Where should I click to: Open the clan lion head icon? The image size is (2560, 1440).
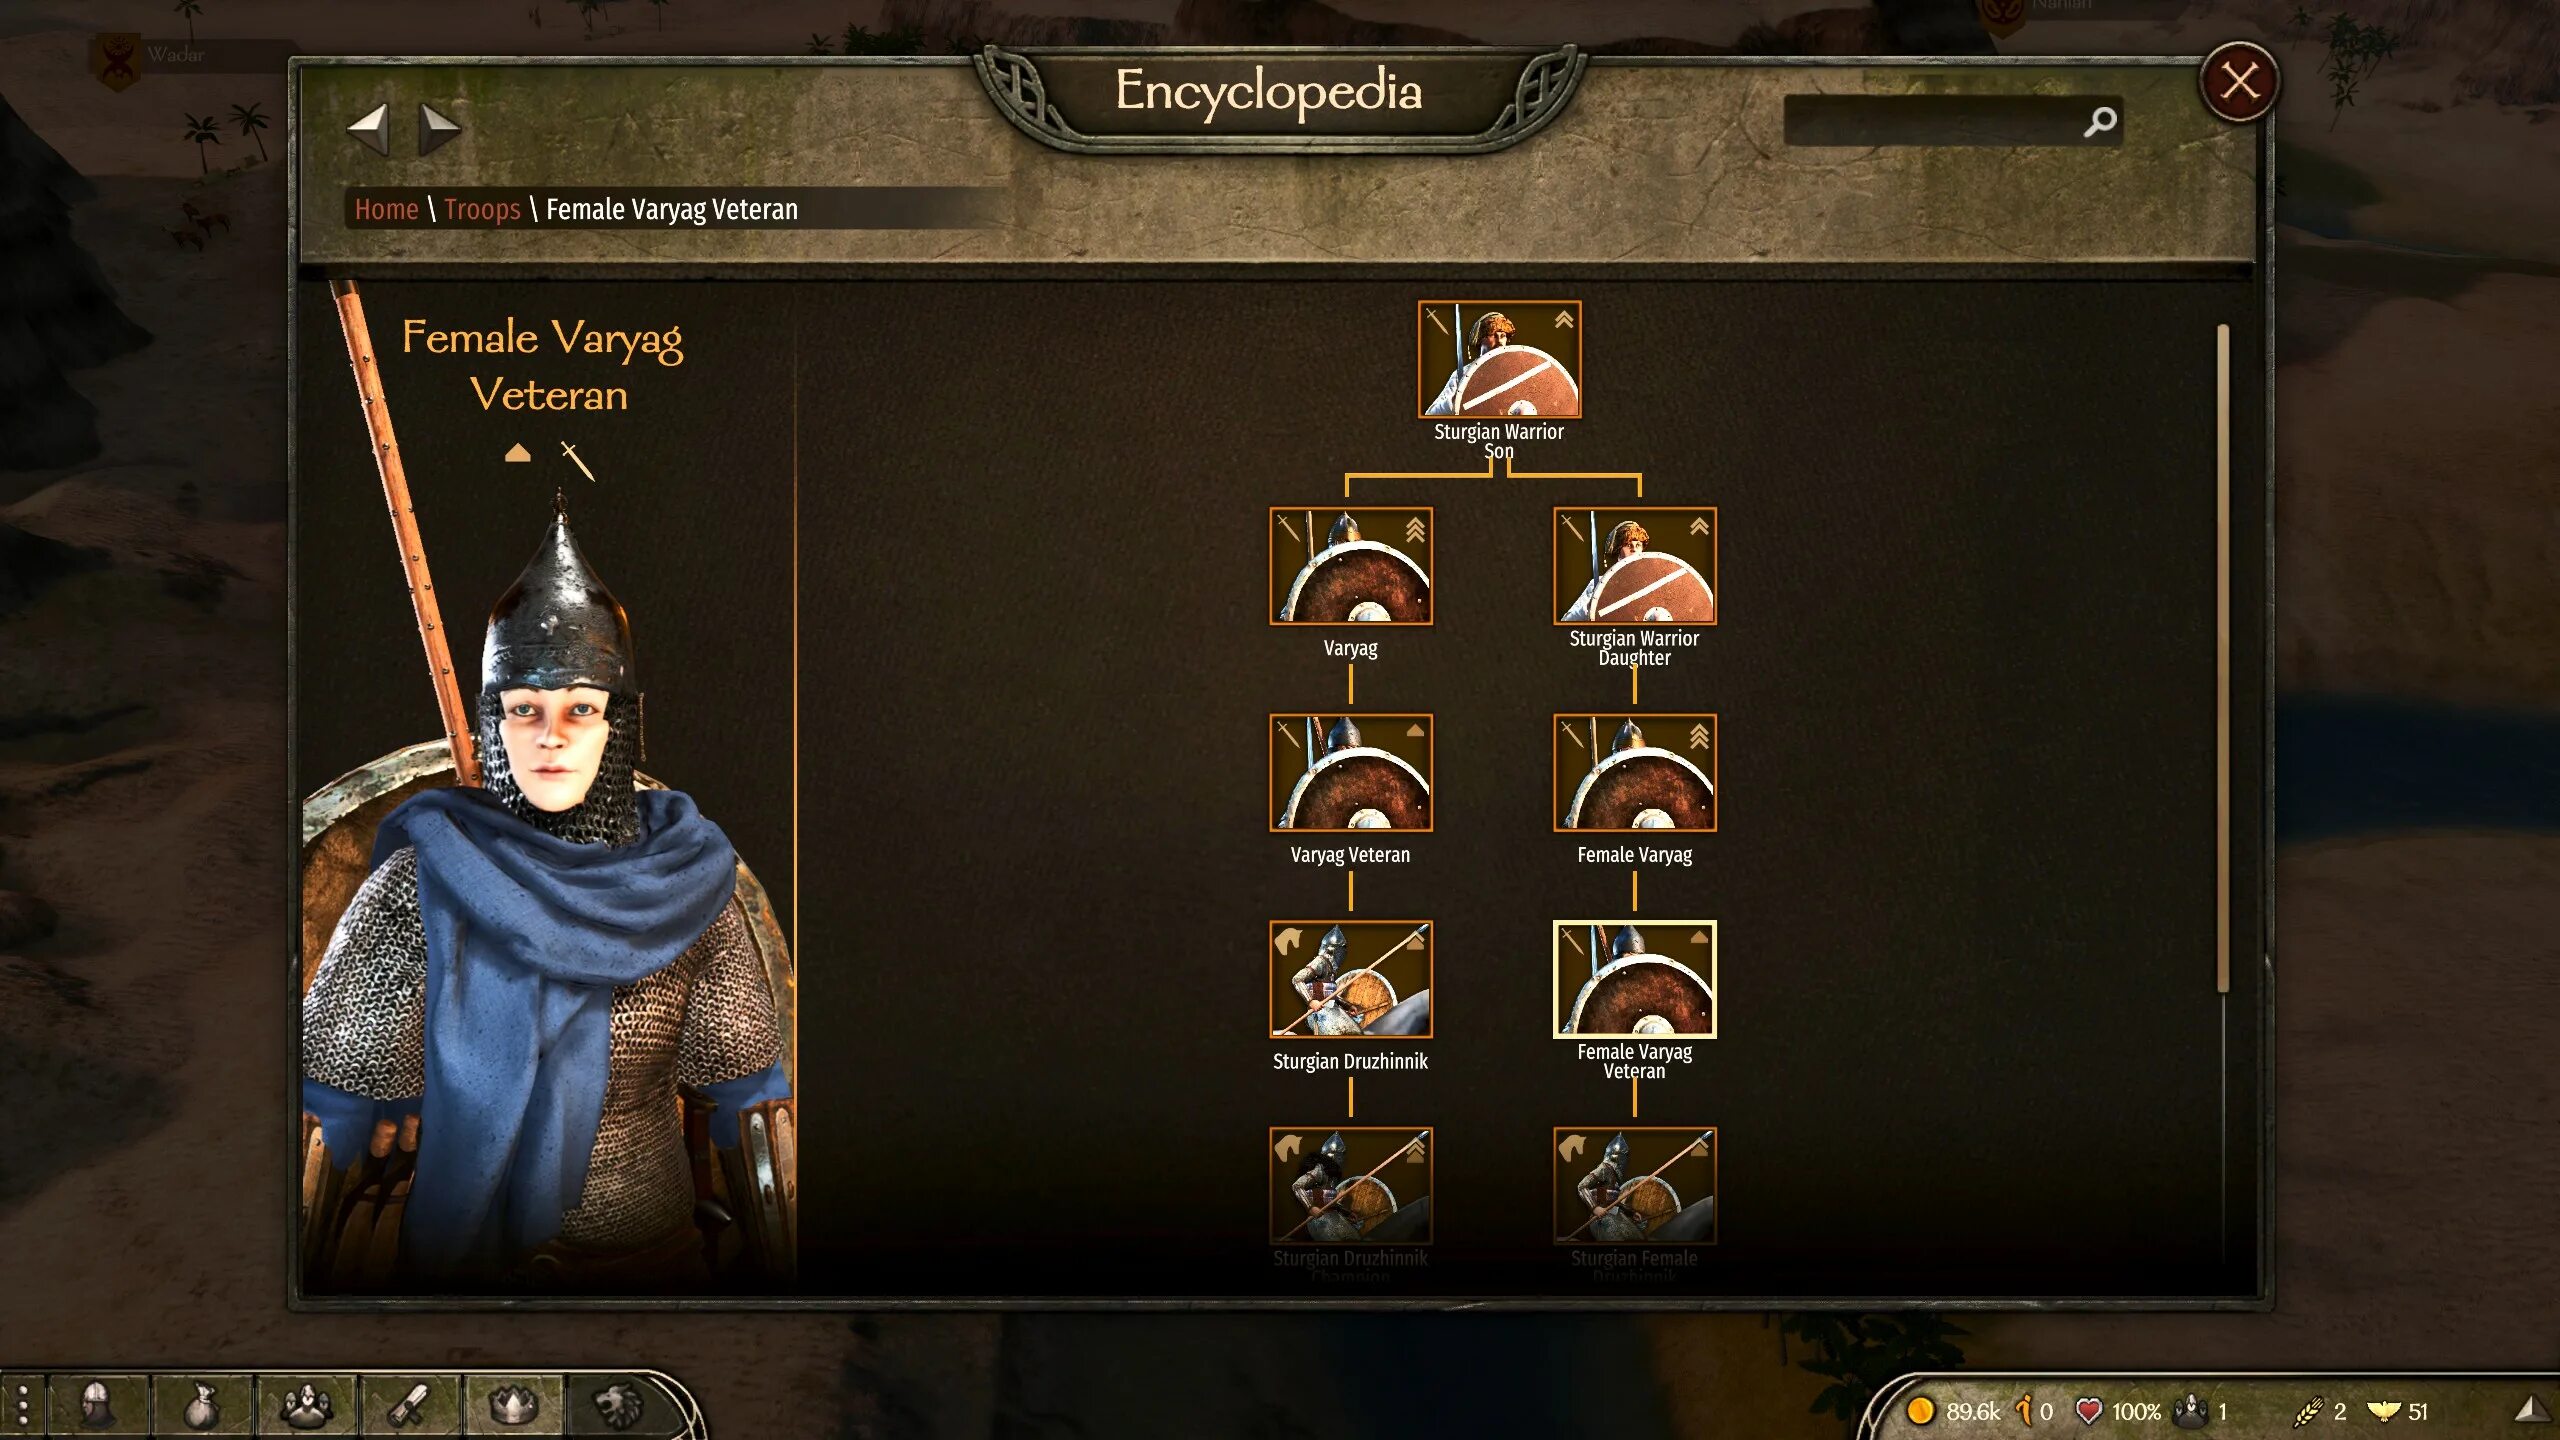(617, 1407)
